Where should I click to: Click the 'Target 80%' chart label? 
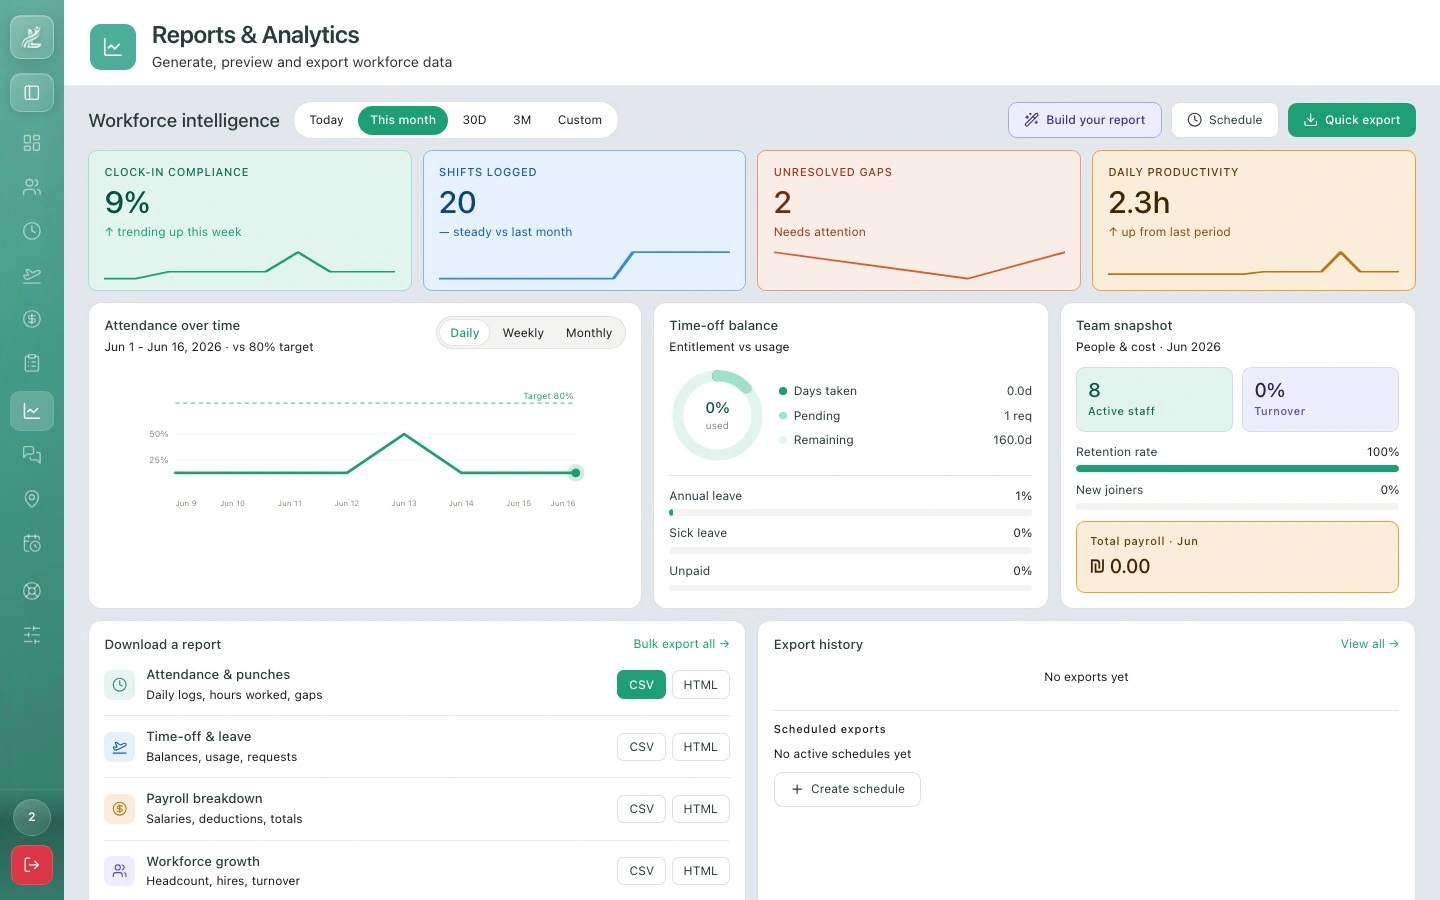[548, 396]
